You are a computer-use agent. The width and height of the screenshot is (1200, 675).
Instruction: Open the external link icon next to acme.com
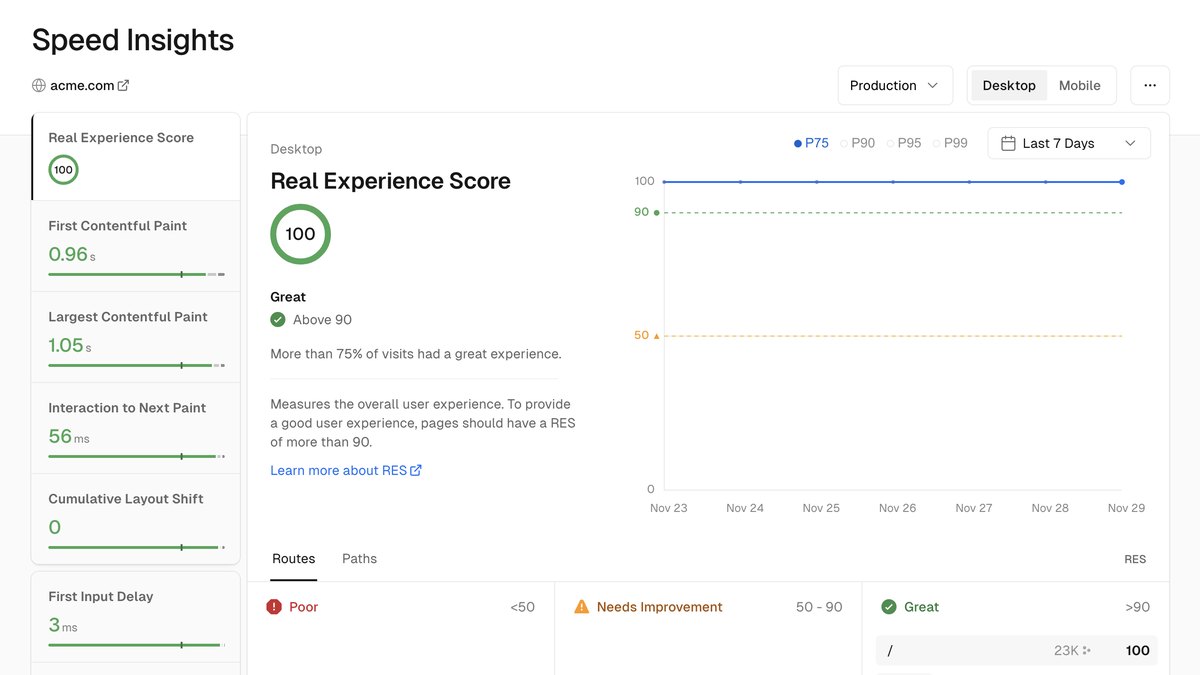[x=123, y=86]
